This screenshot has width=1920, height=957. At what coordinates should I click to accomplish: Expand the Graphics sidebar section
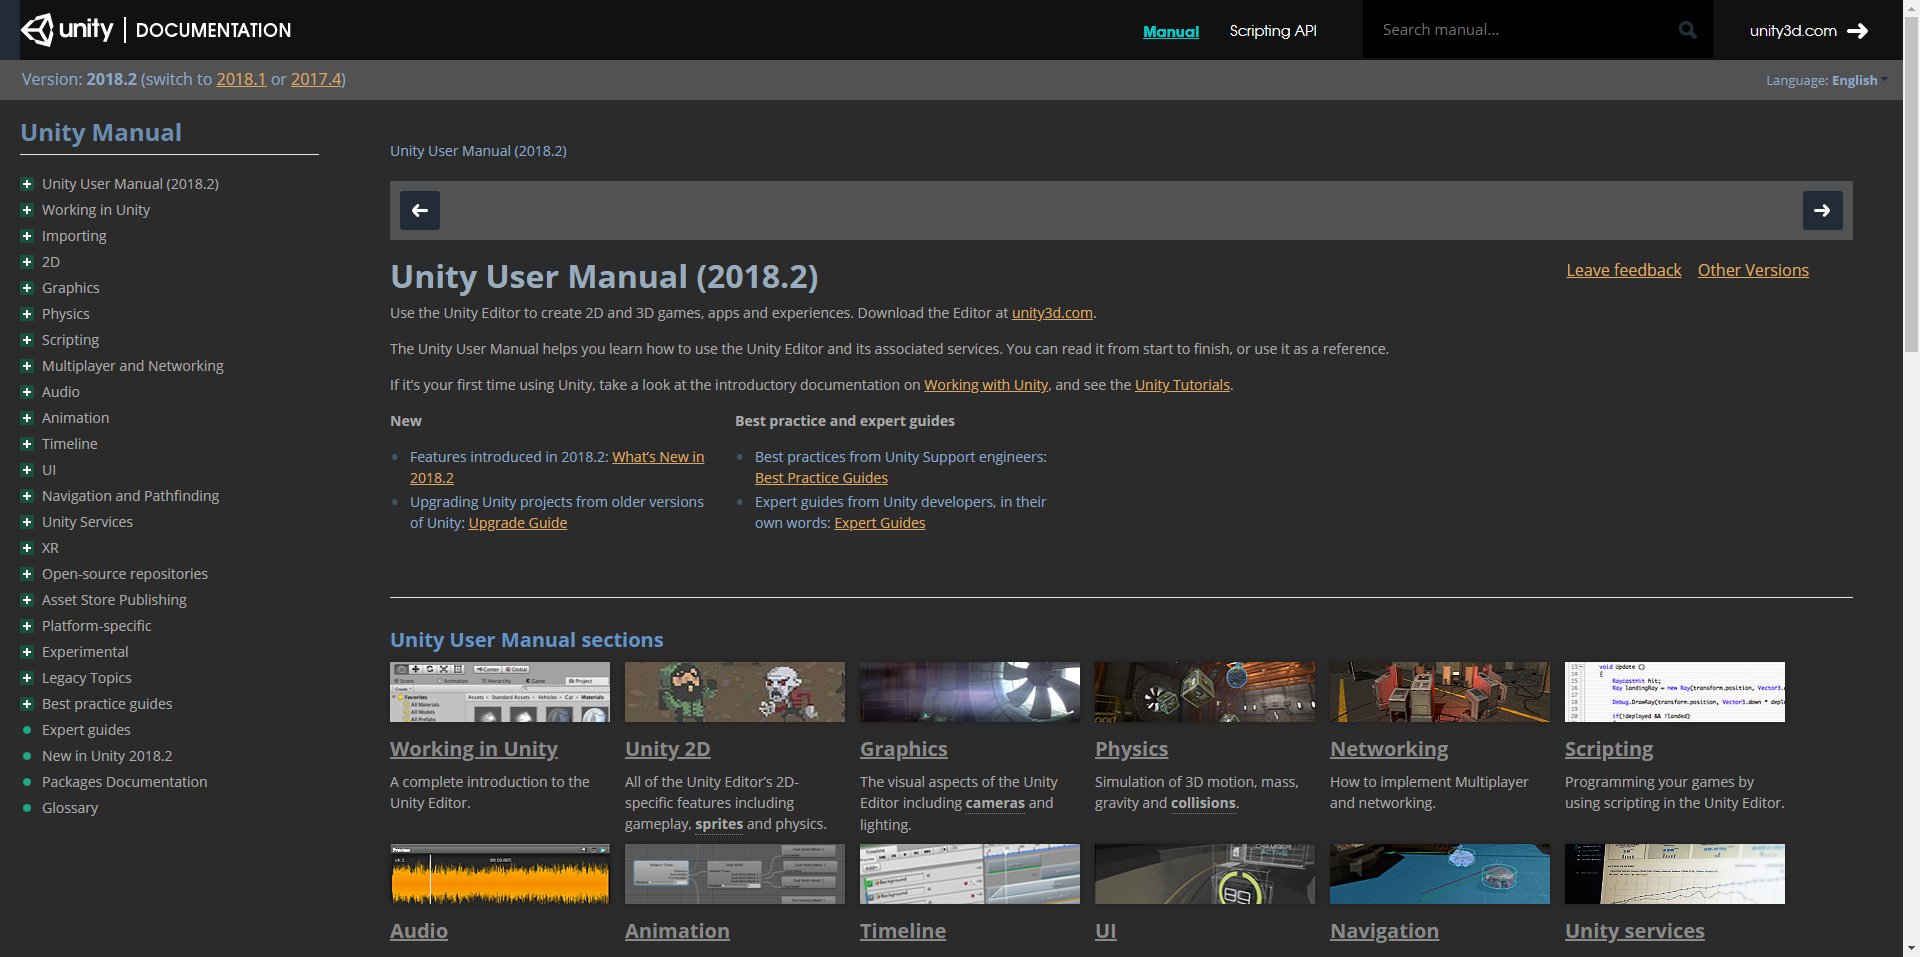pyautogui.click(x=26, y=287)
